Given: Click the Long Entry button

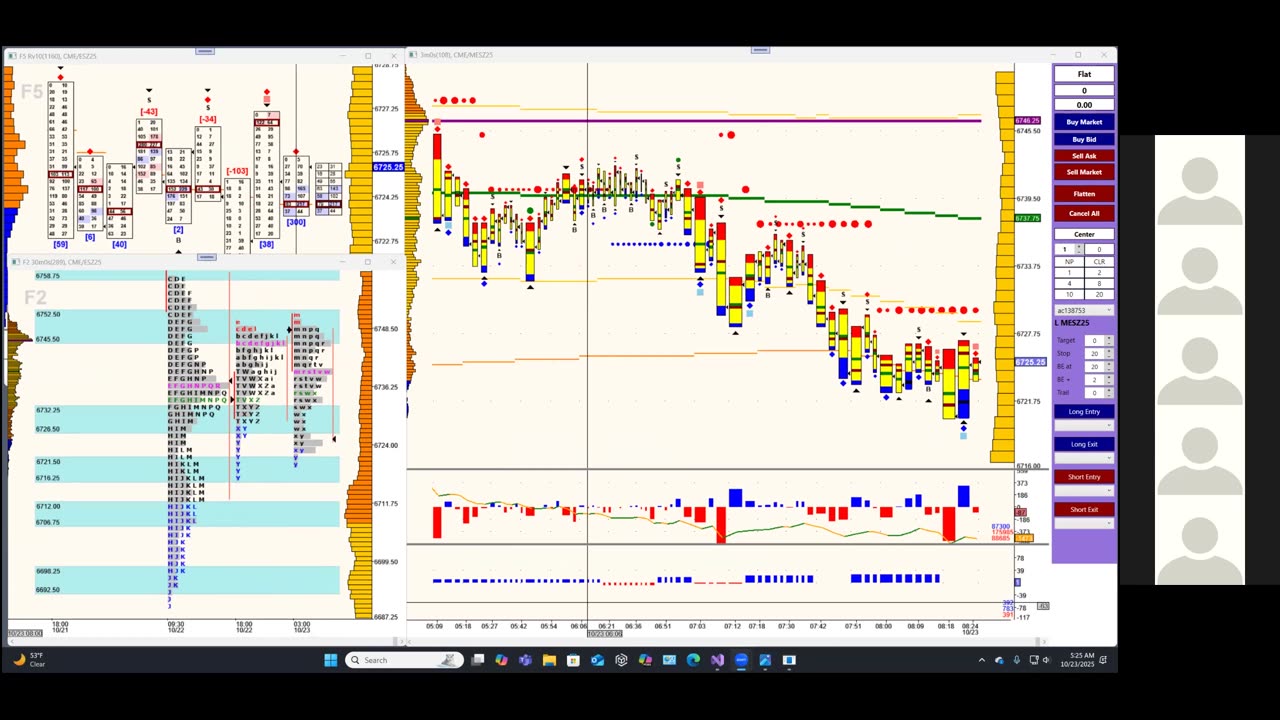Looking at the screenshot, I should pyautogui.click(x=1084, y=412).
